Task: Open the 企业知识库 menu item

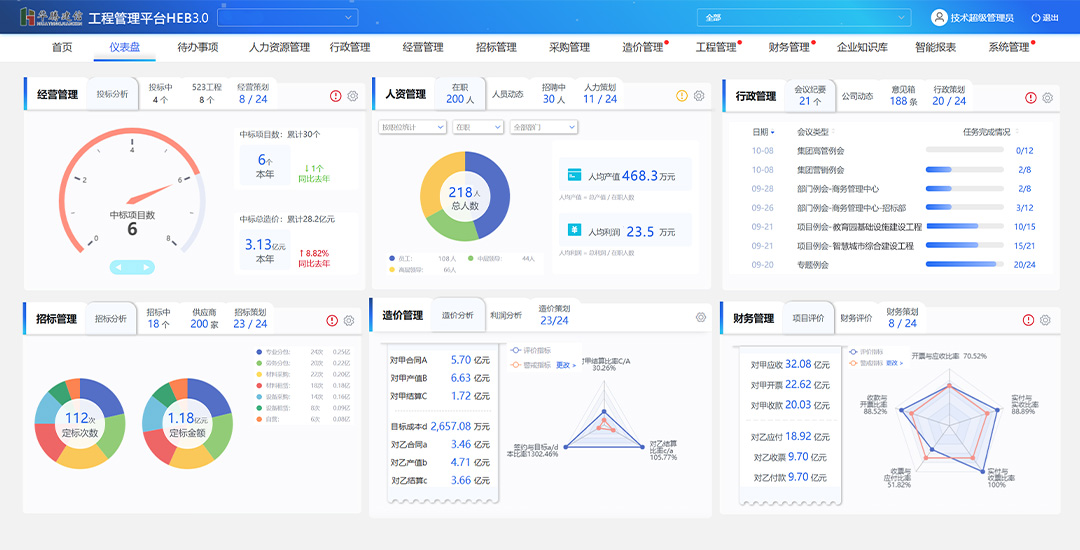Action: coord(862,47)
